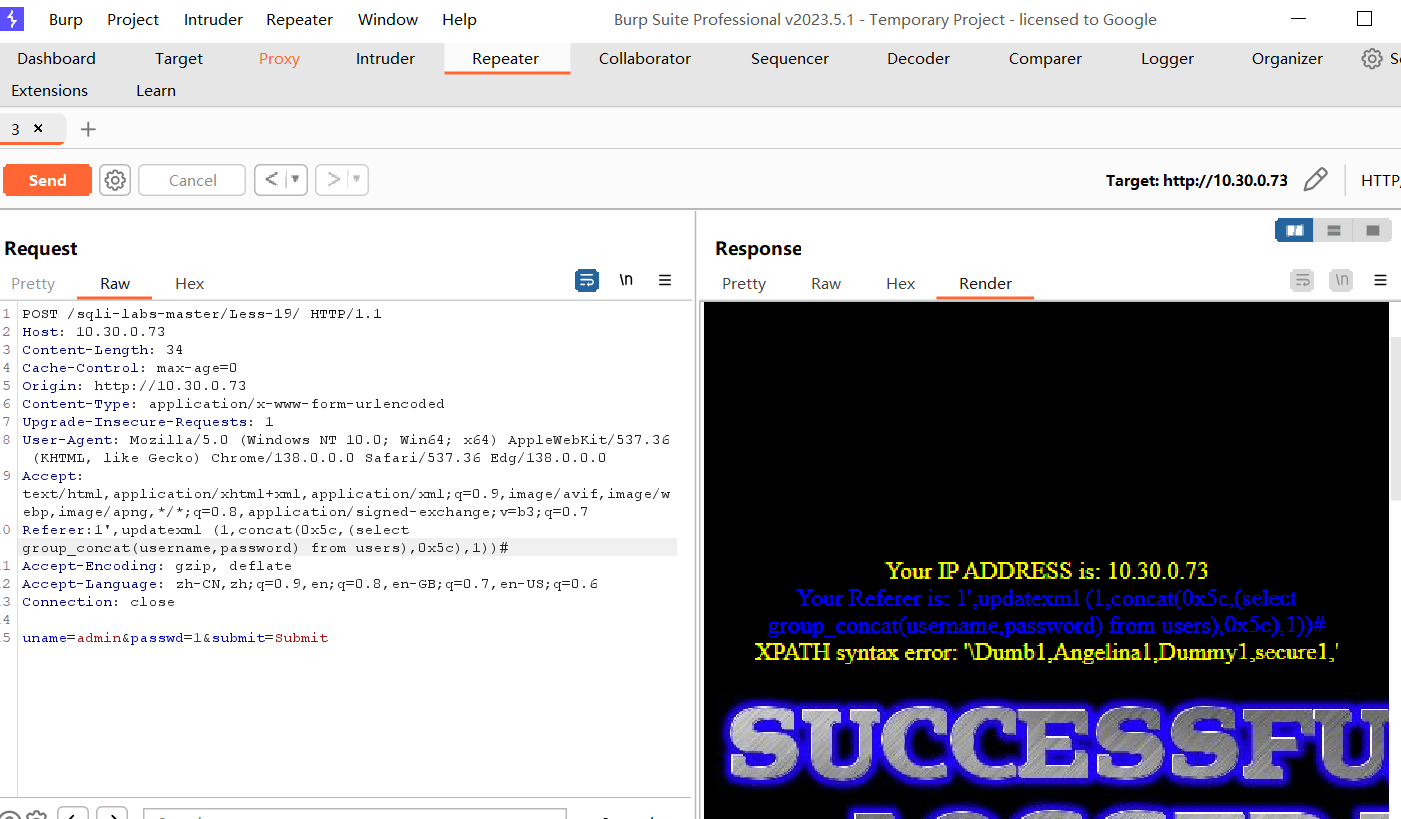Click the response panel vertical scrollbar
The width and height of the screenshot is (1401, 819).
(x=1395, y=420)
